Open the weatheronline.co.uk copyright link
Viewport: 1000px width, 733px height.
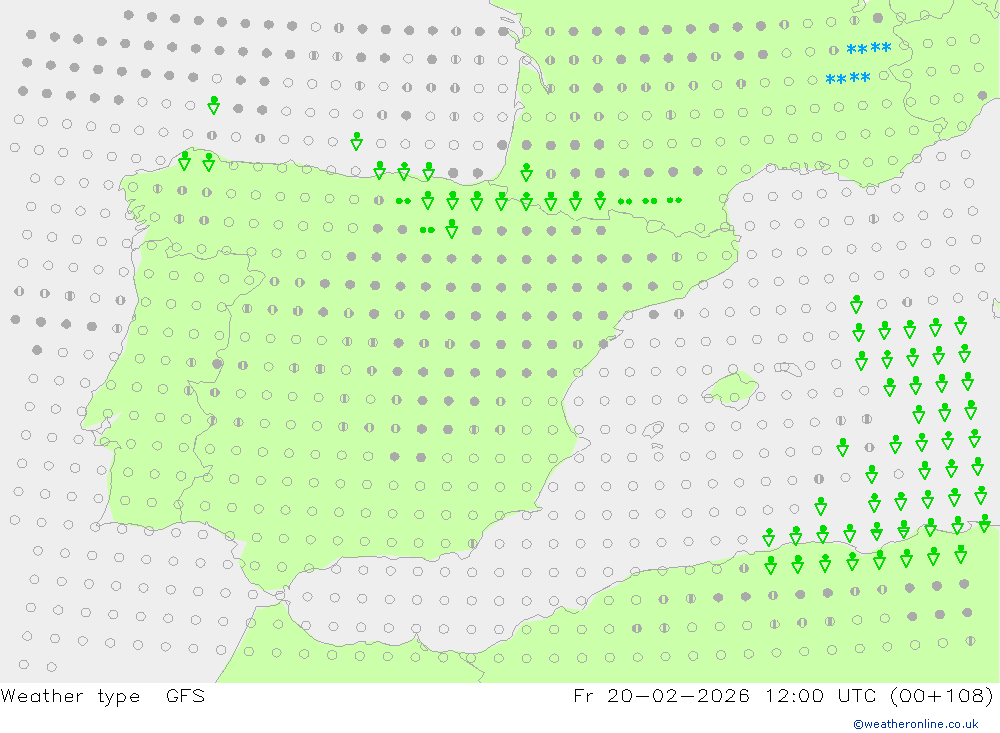[x=915, y=724]
